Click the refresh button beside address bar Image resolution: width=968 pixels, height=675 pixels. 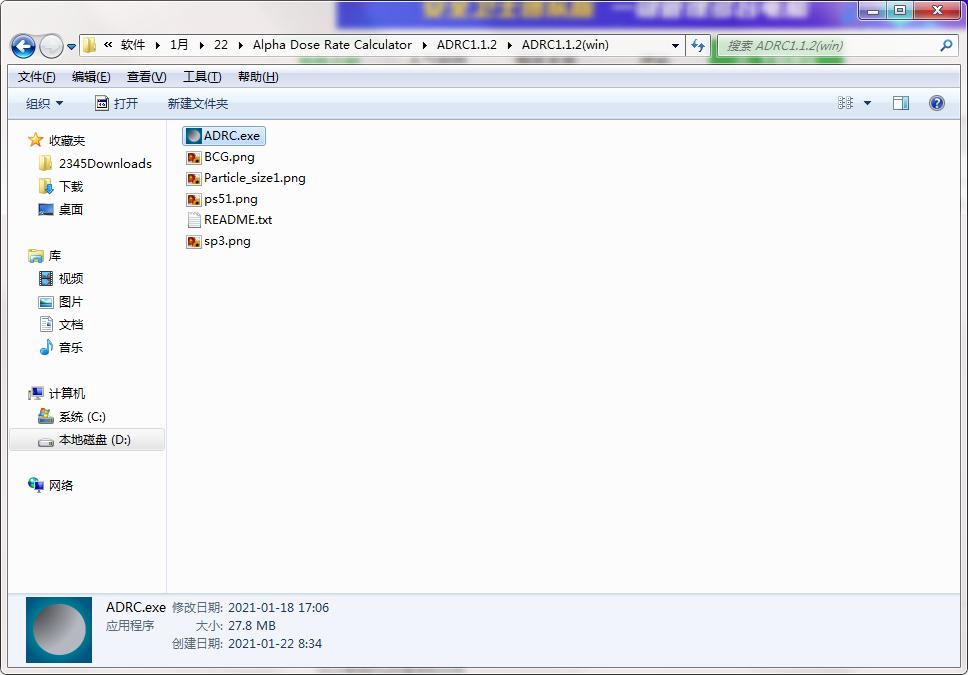[698, 46]
